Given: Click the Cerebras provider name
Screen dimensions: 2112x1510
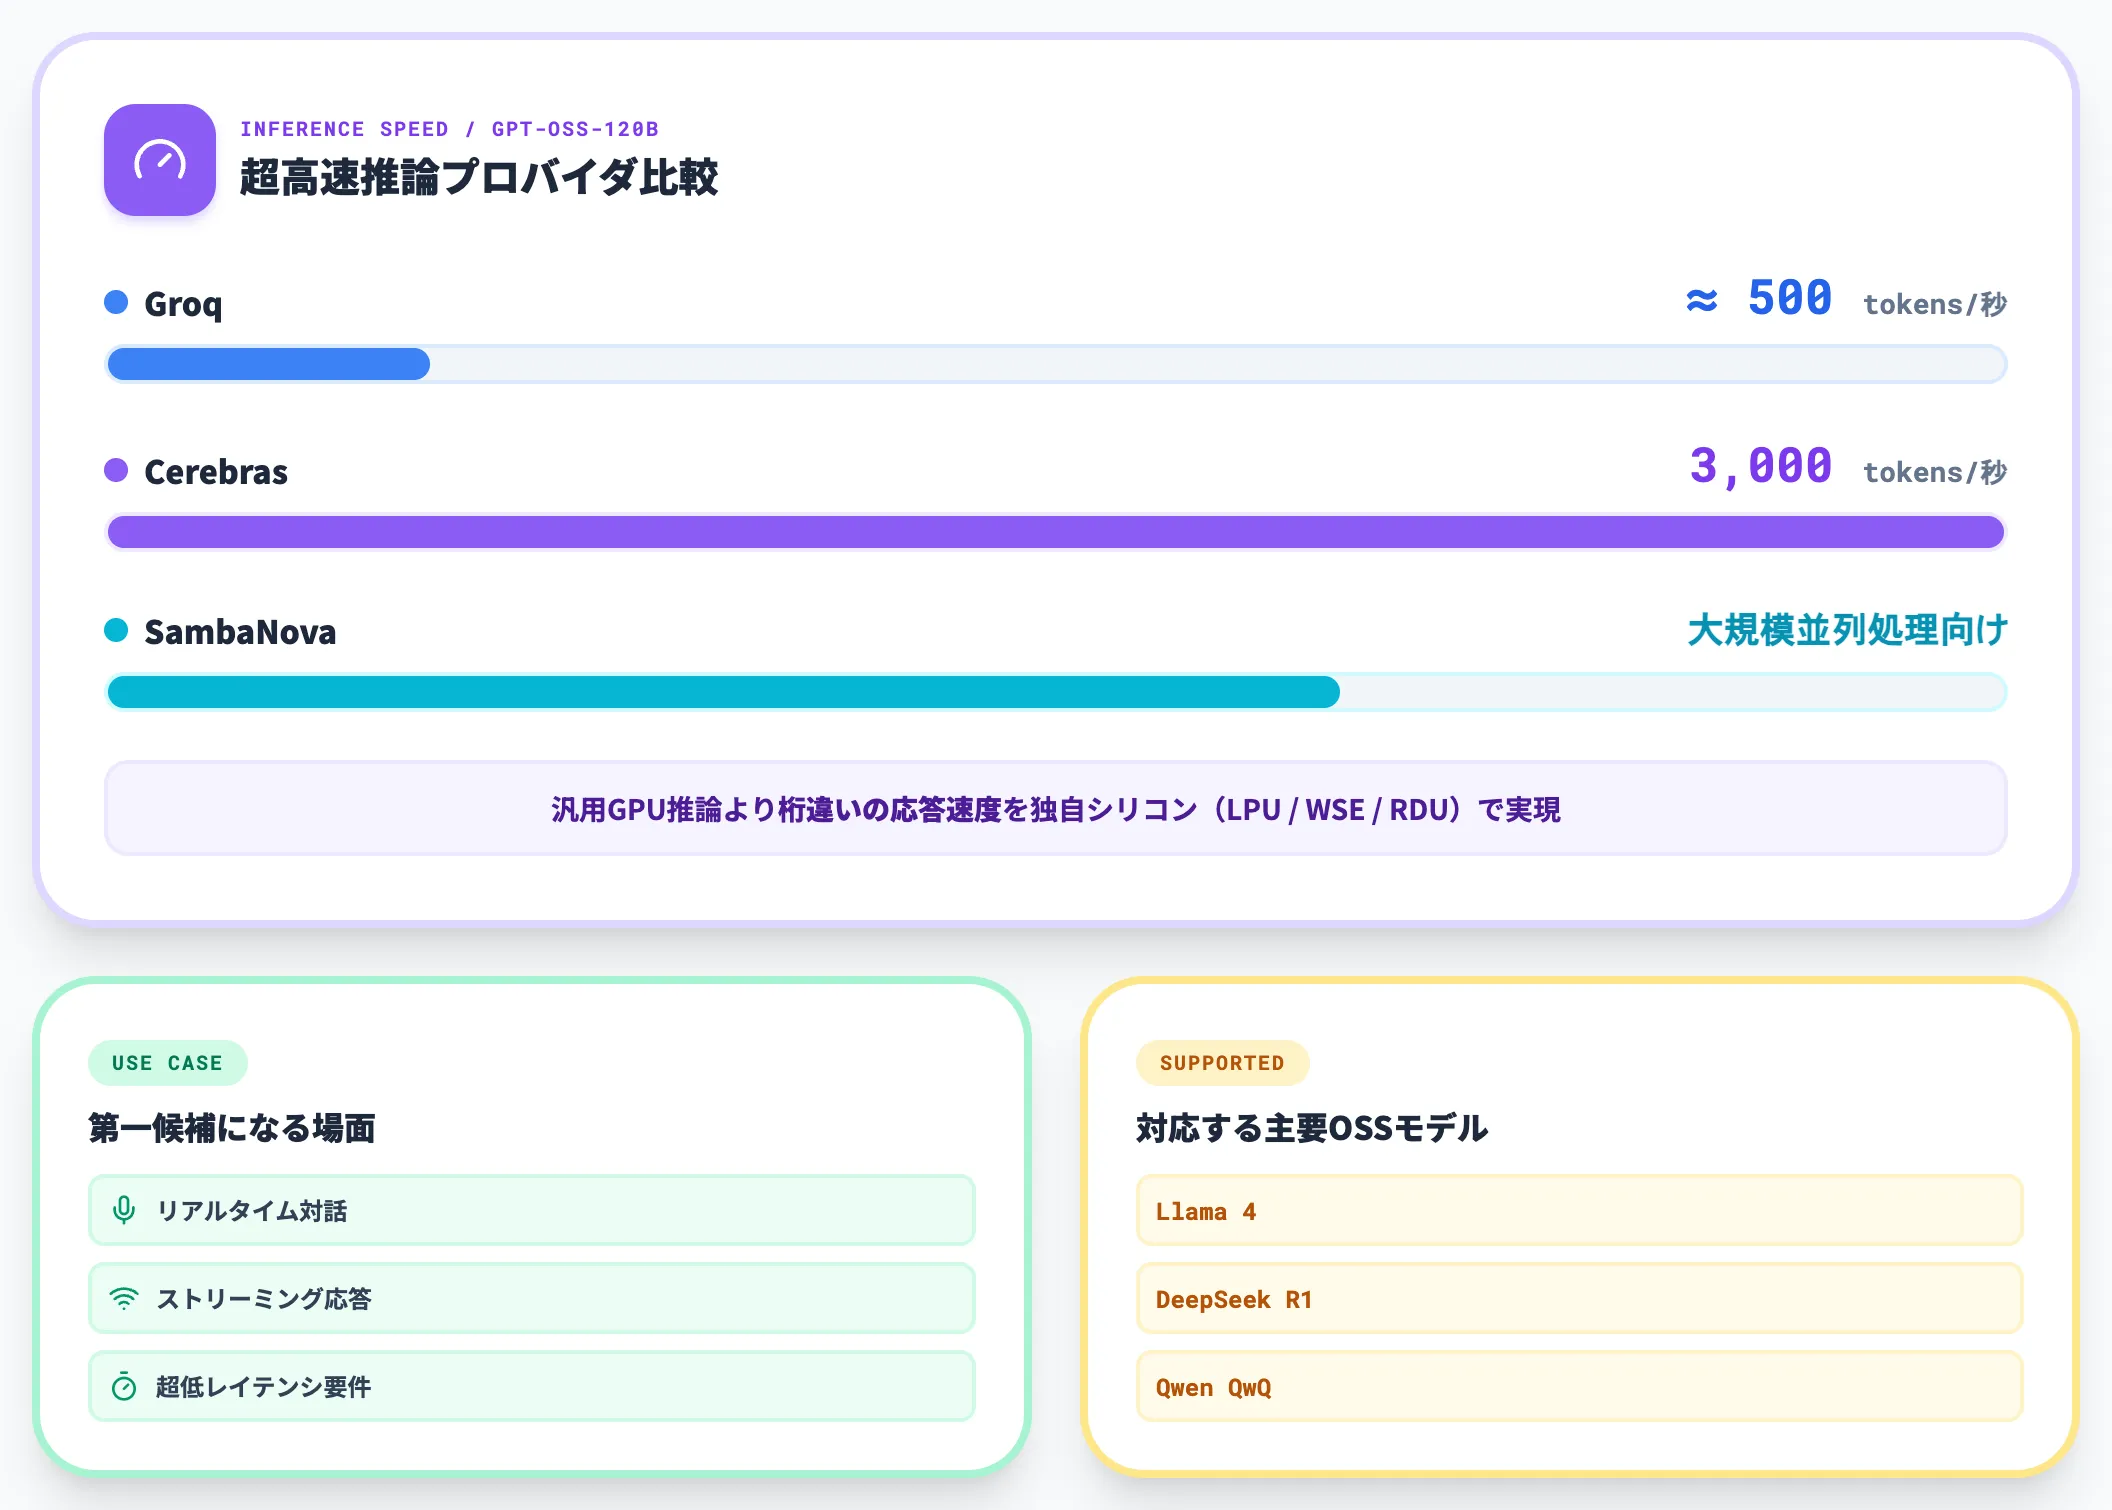Looking at the screenshot, I should 216,472.
